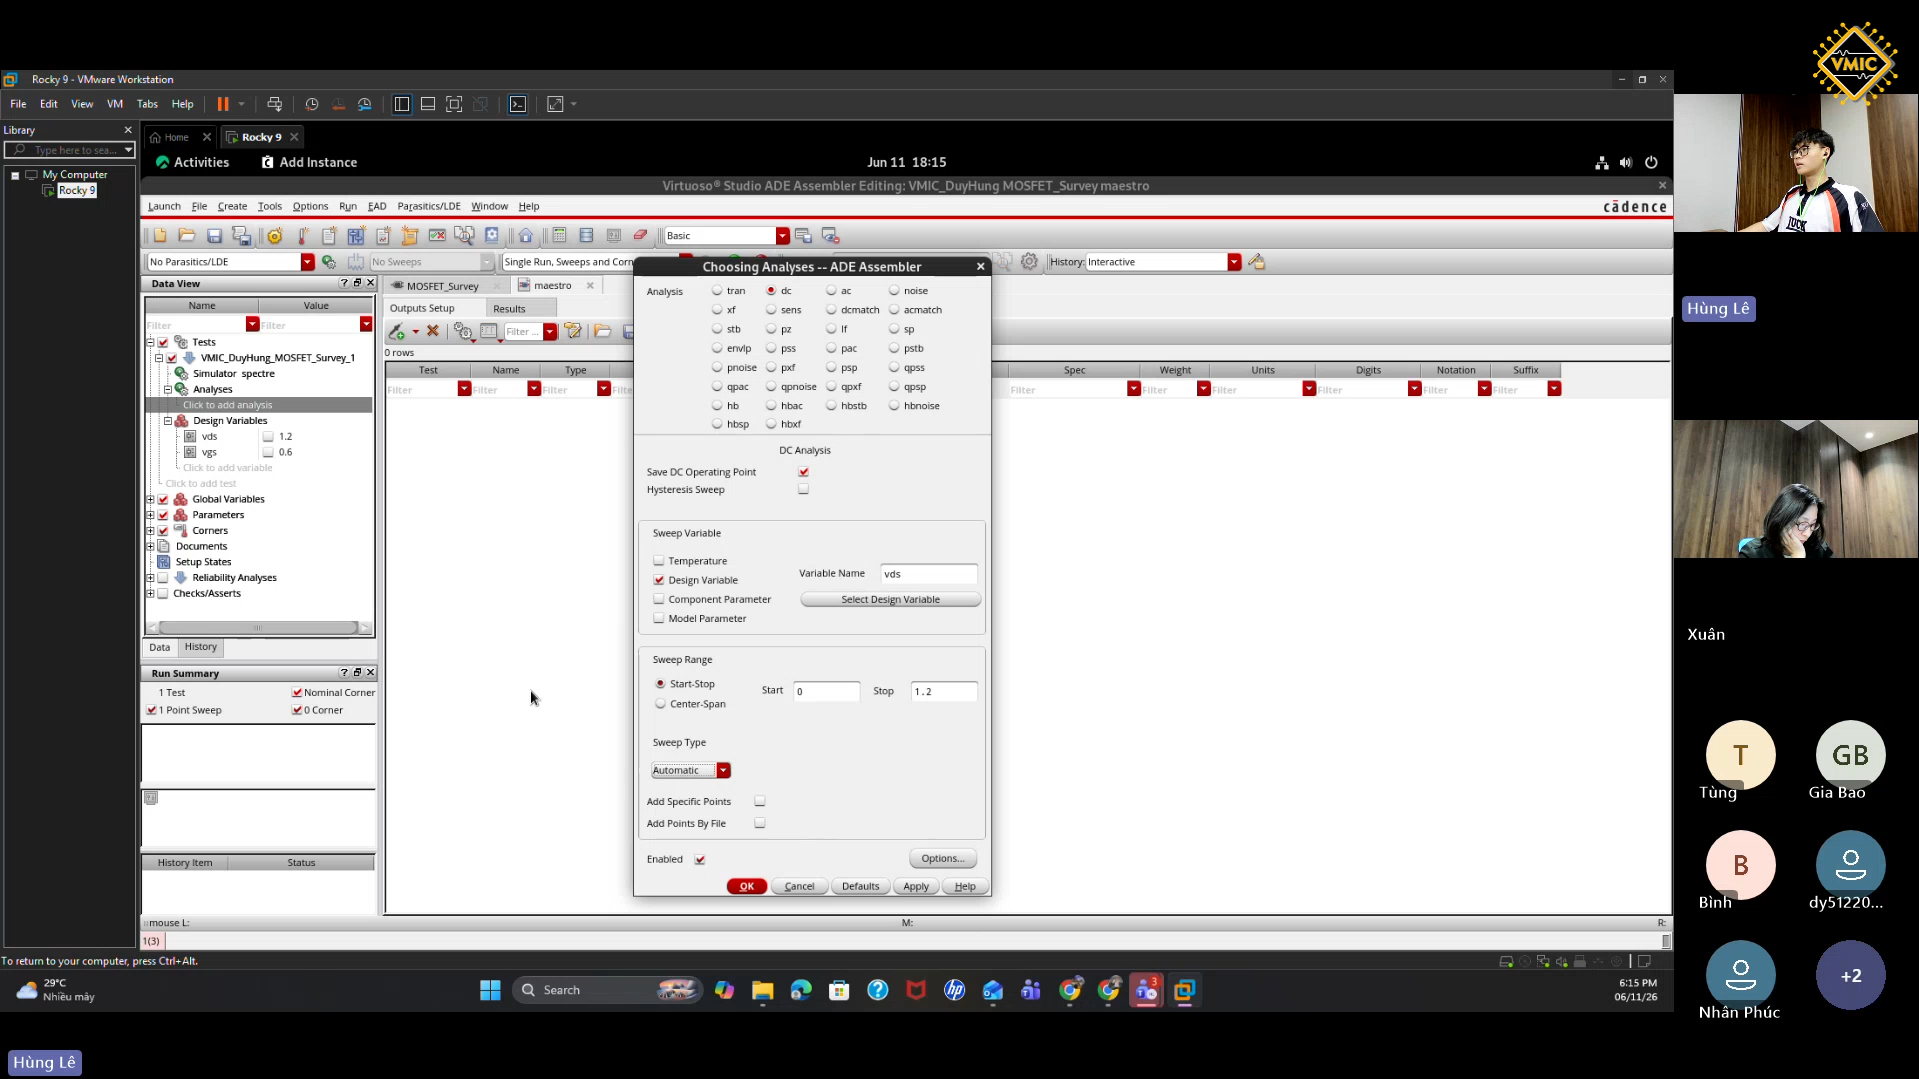Click the VMware full screen icon
The width and height of the screenshot is (1919, 1079).
454,104
